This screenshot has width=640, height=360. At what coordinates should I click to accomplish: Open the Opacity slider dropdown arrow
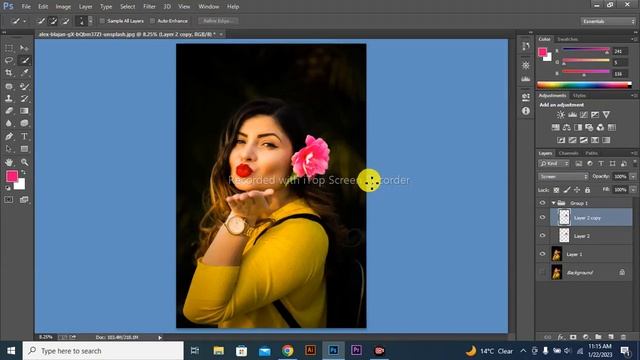(x=633, y=176)
